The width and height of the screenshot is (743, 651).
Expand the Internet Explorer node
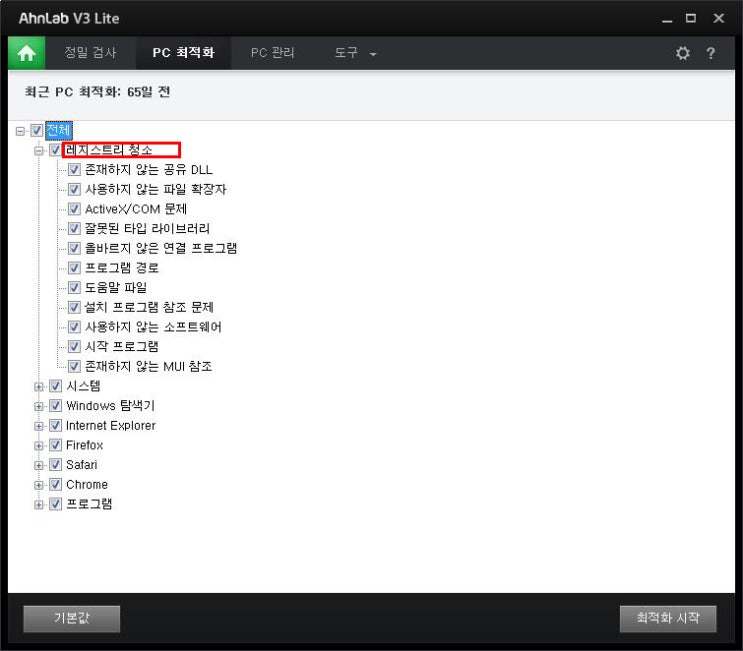tap(39, 426)
